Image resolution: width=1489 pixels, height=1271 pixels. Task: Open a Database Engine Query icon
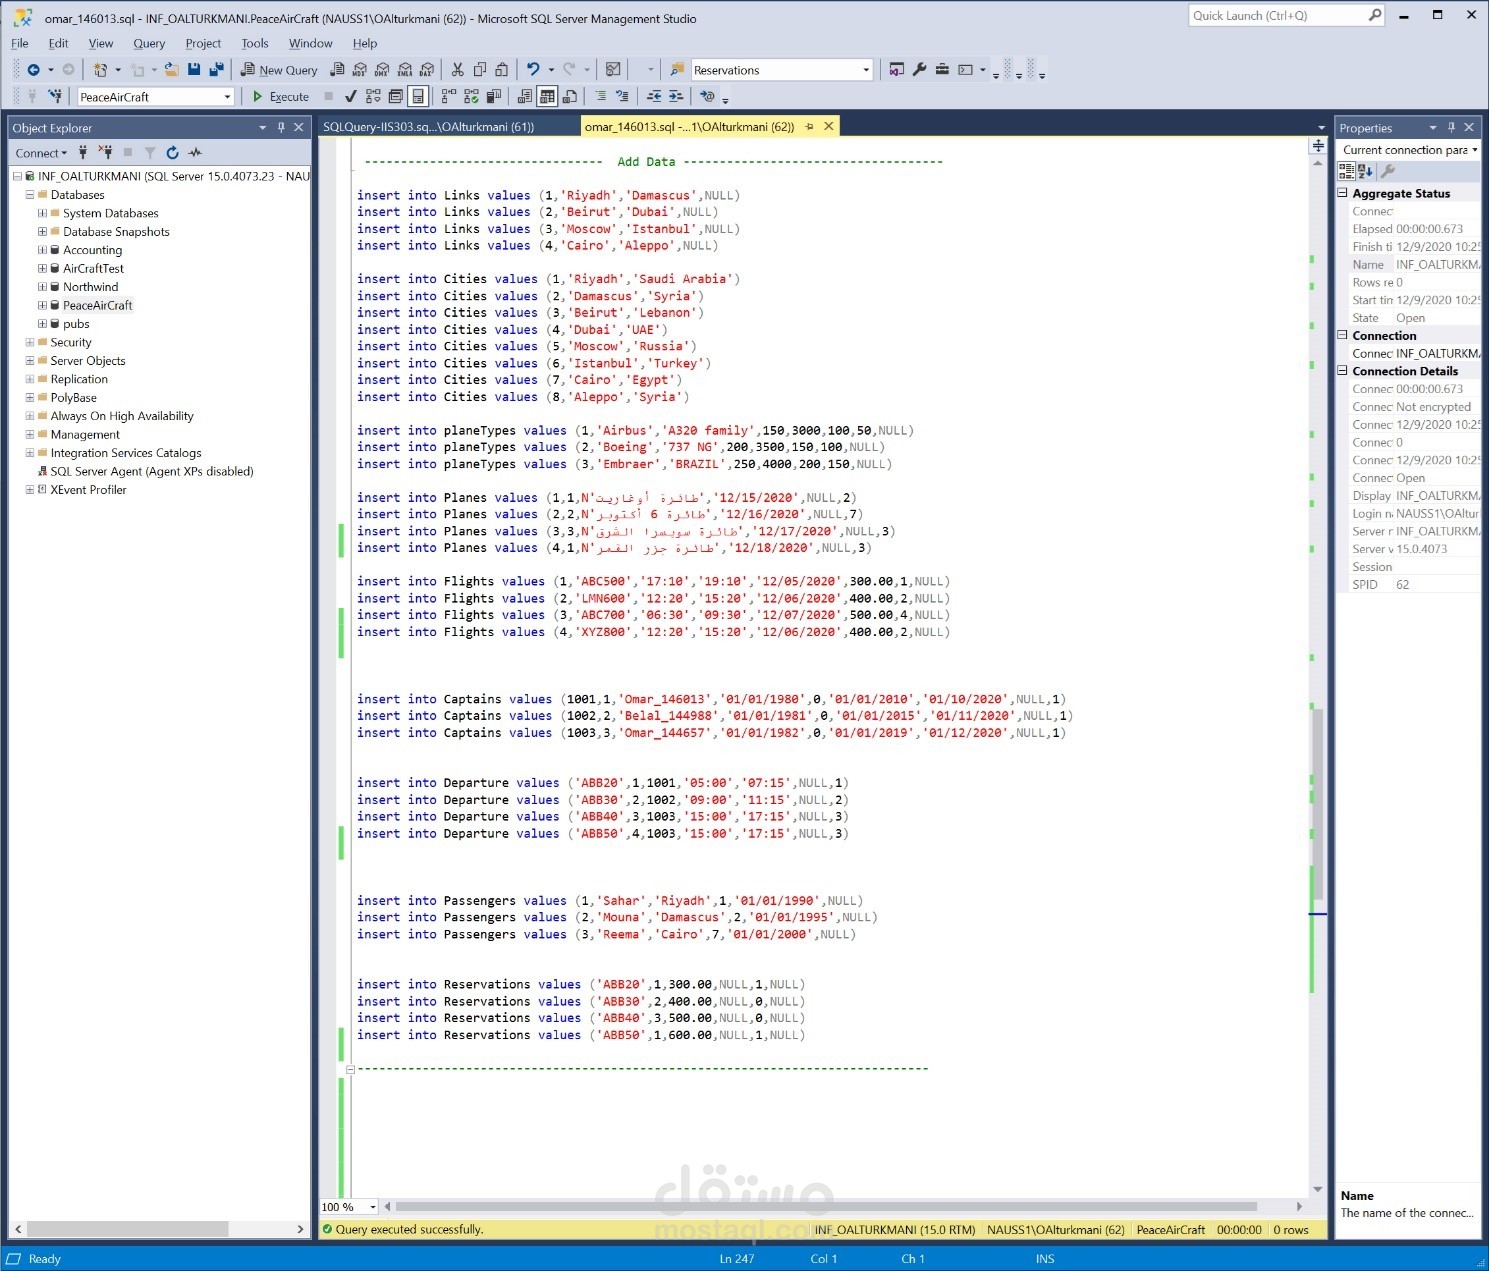pyautogui.click(x=337, y=70)
